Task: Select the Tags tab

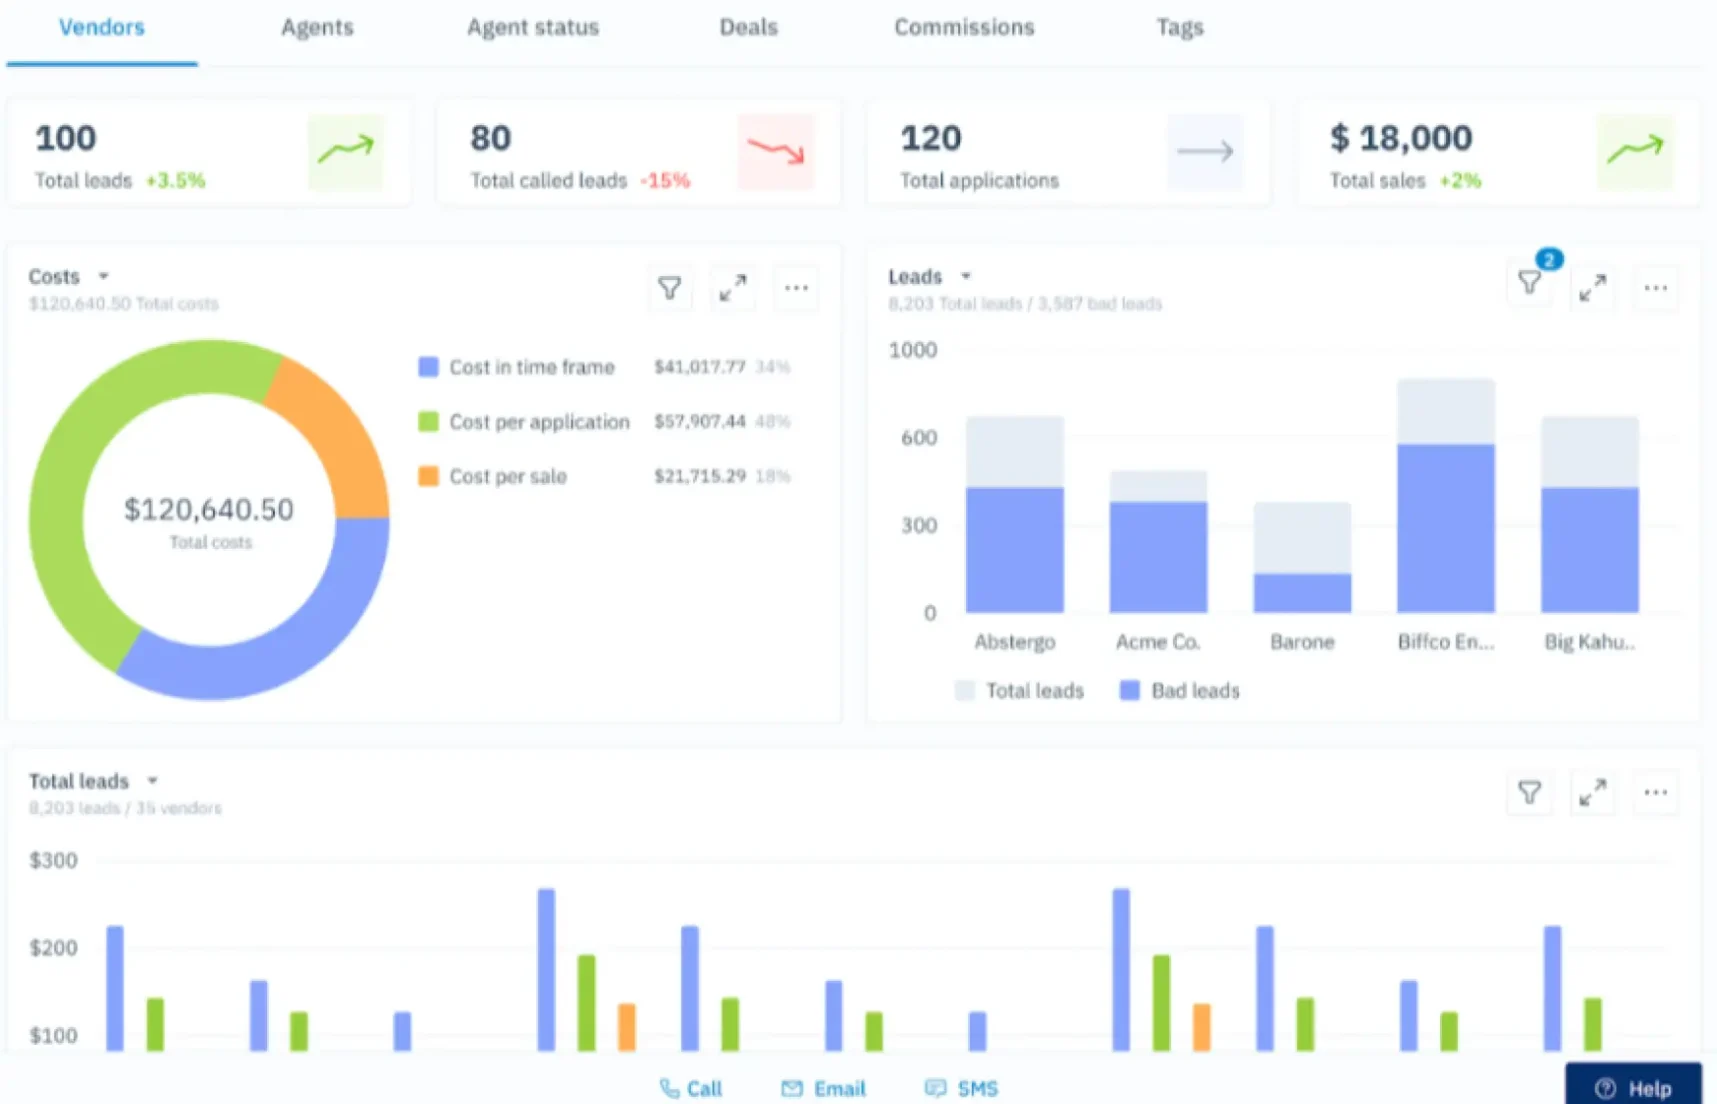Action: coord(1180,28)
